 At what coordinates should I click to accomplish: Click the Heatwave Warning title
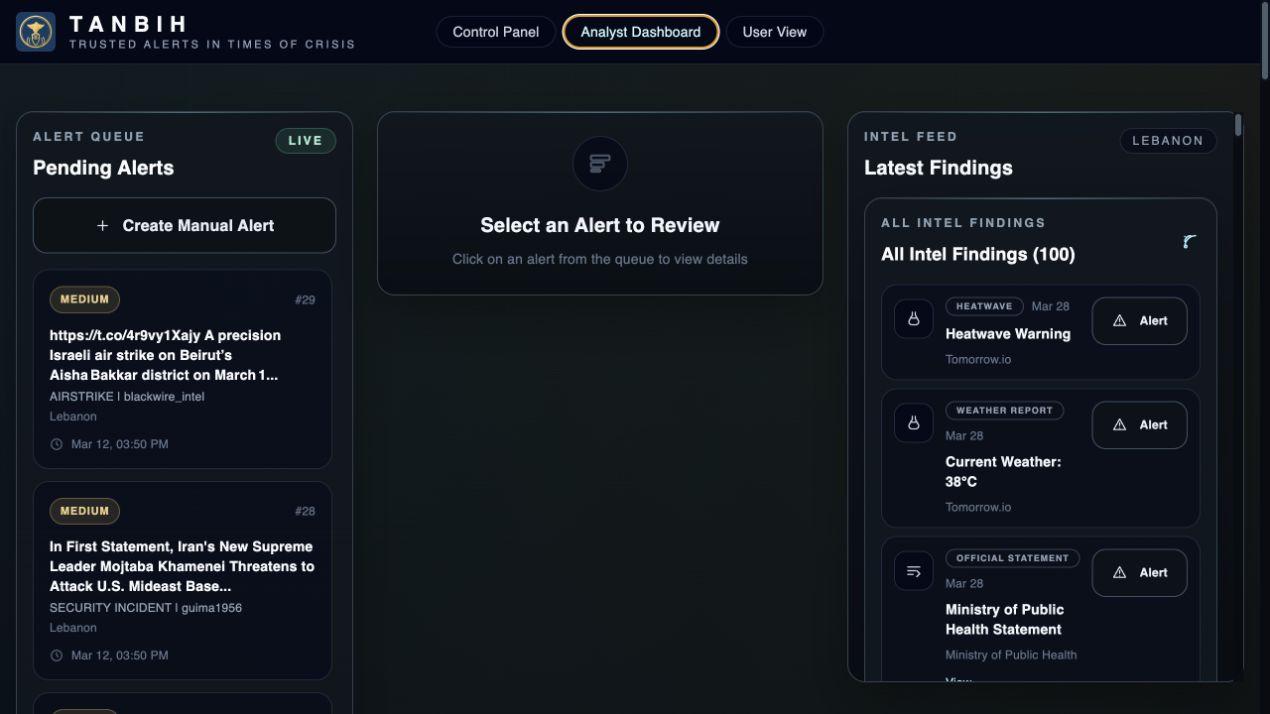click(1008, 334)
